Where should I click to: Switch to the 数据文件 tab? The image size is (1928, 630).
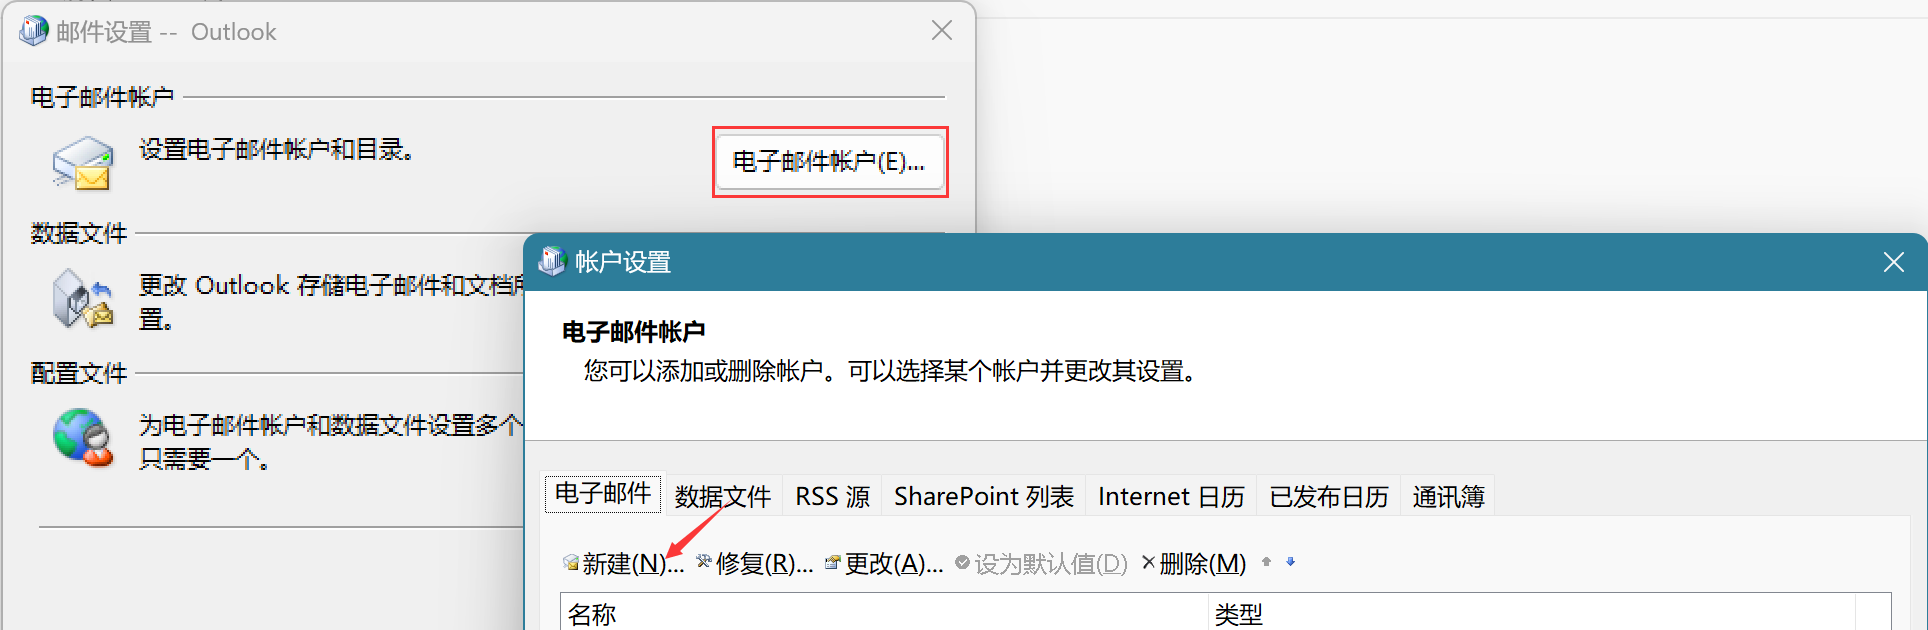tap(723, 496)
